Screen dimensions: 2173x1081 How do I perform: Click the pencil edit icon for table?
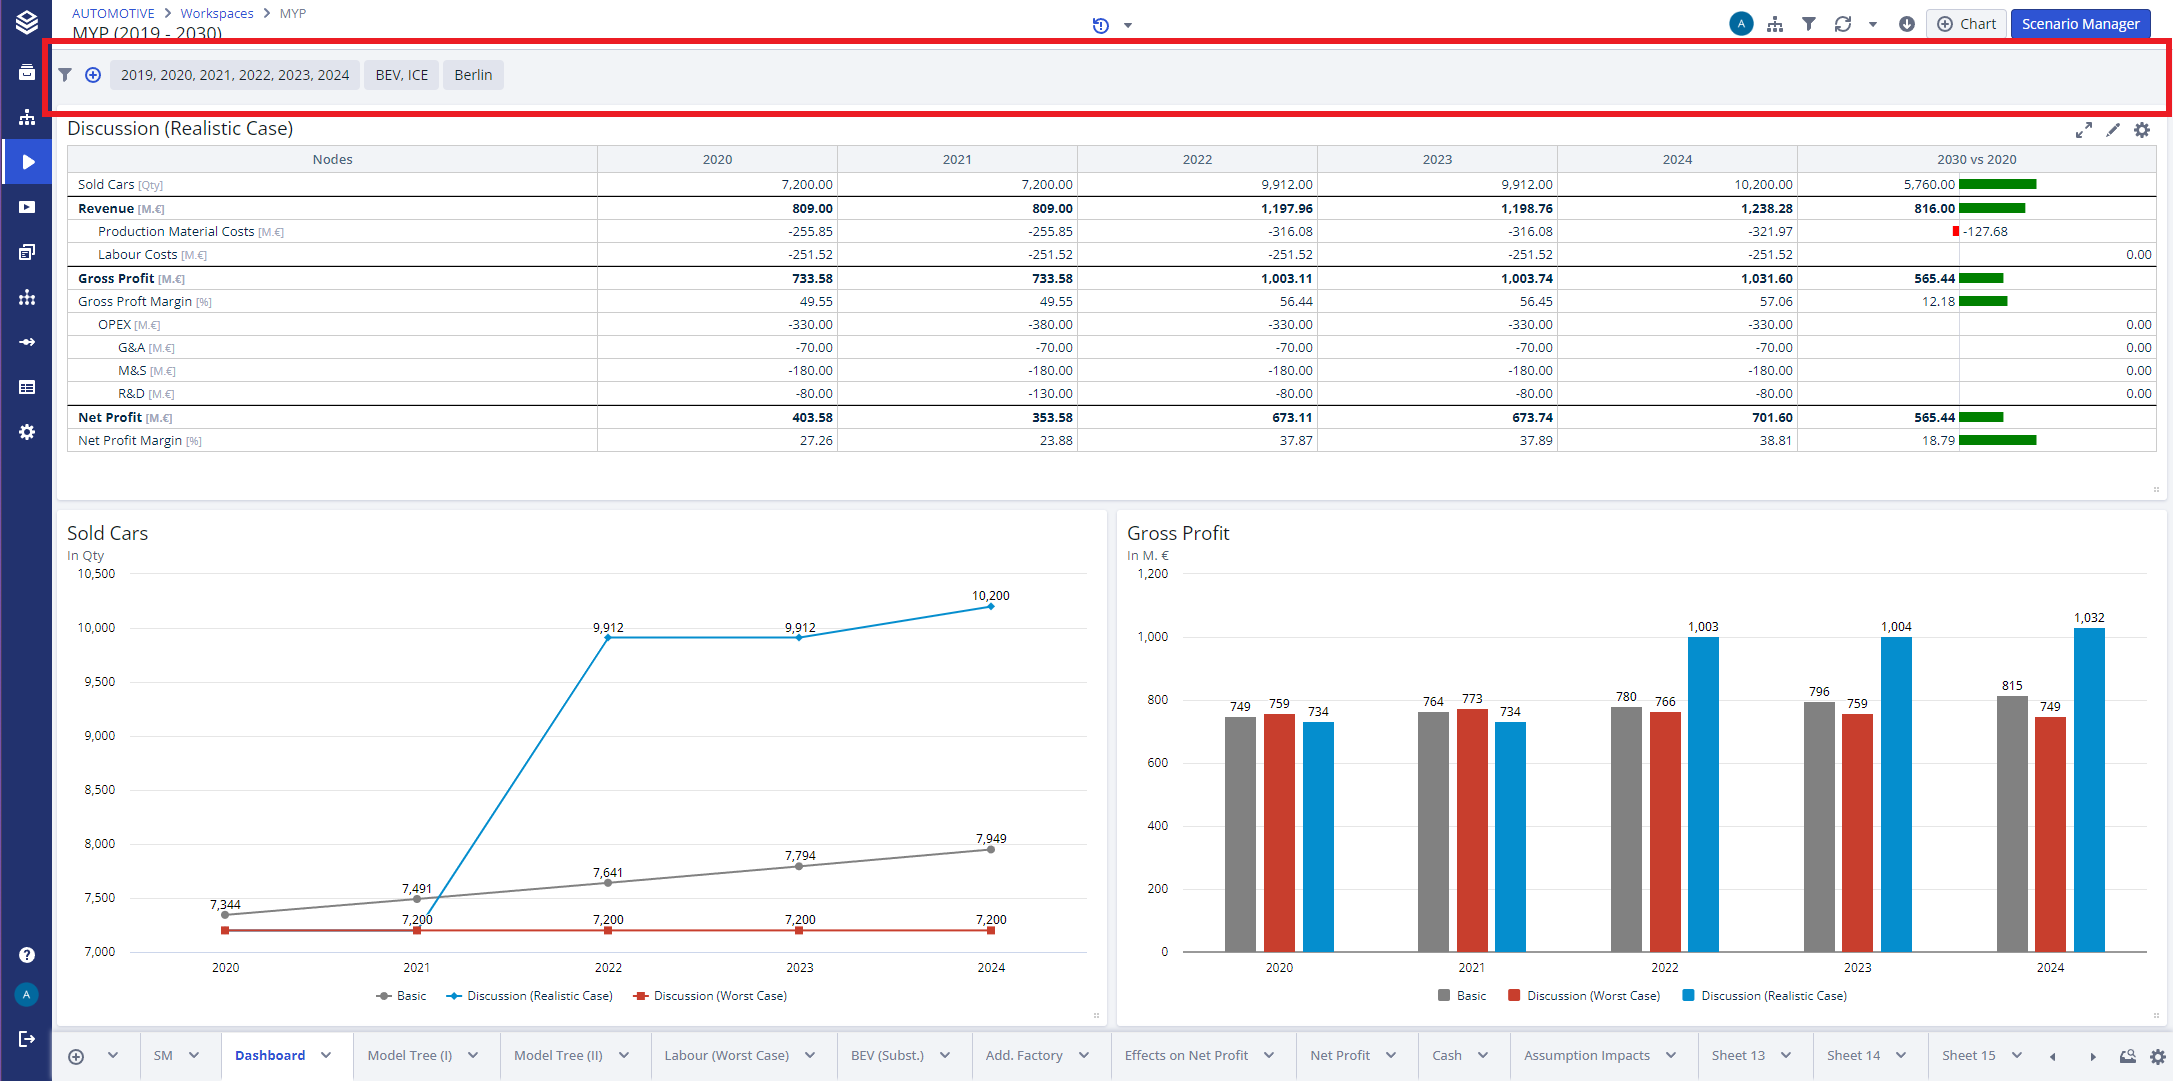click(x=2113, y=130)
